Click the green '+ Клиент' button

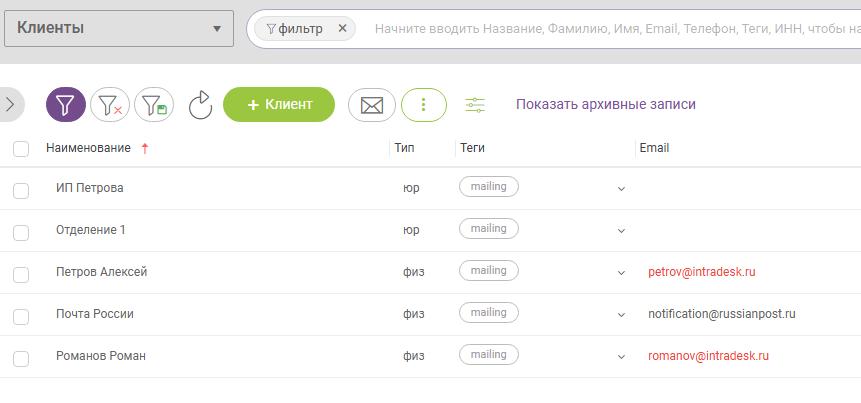click(279, 104)
